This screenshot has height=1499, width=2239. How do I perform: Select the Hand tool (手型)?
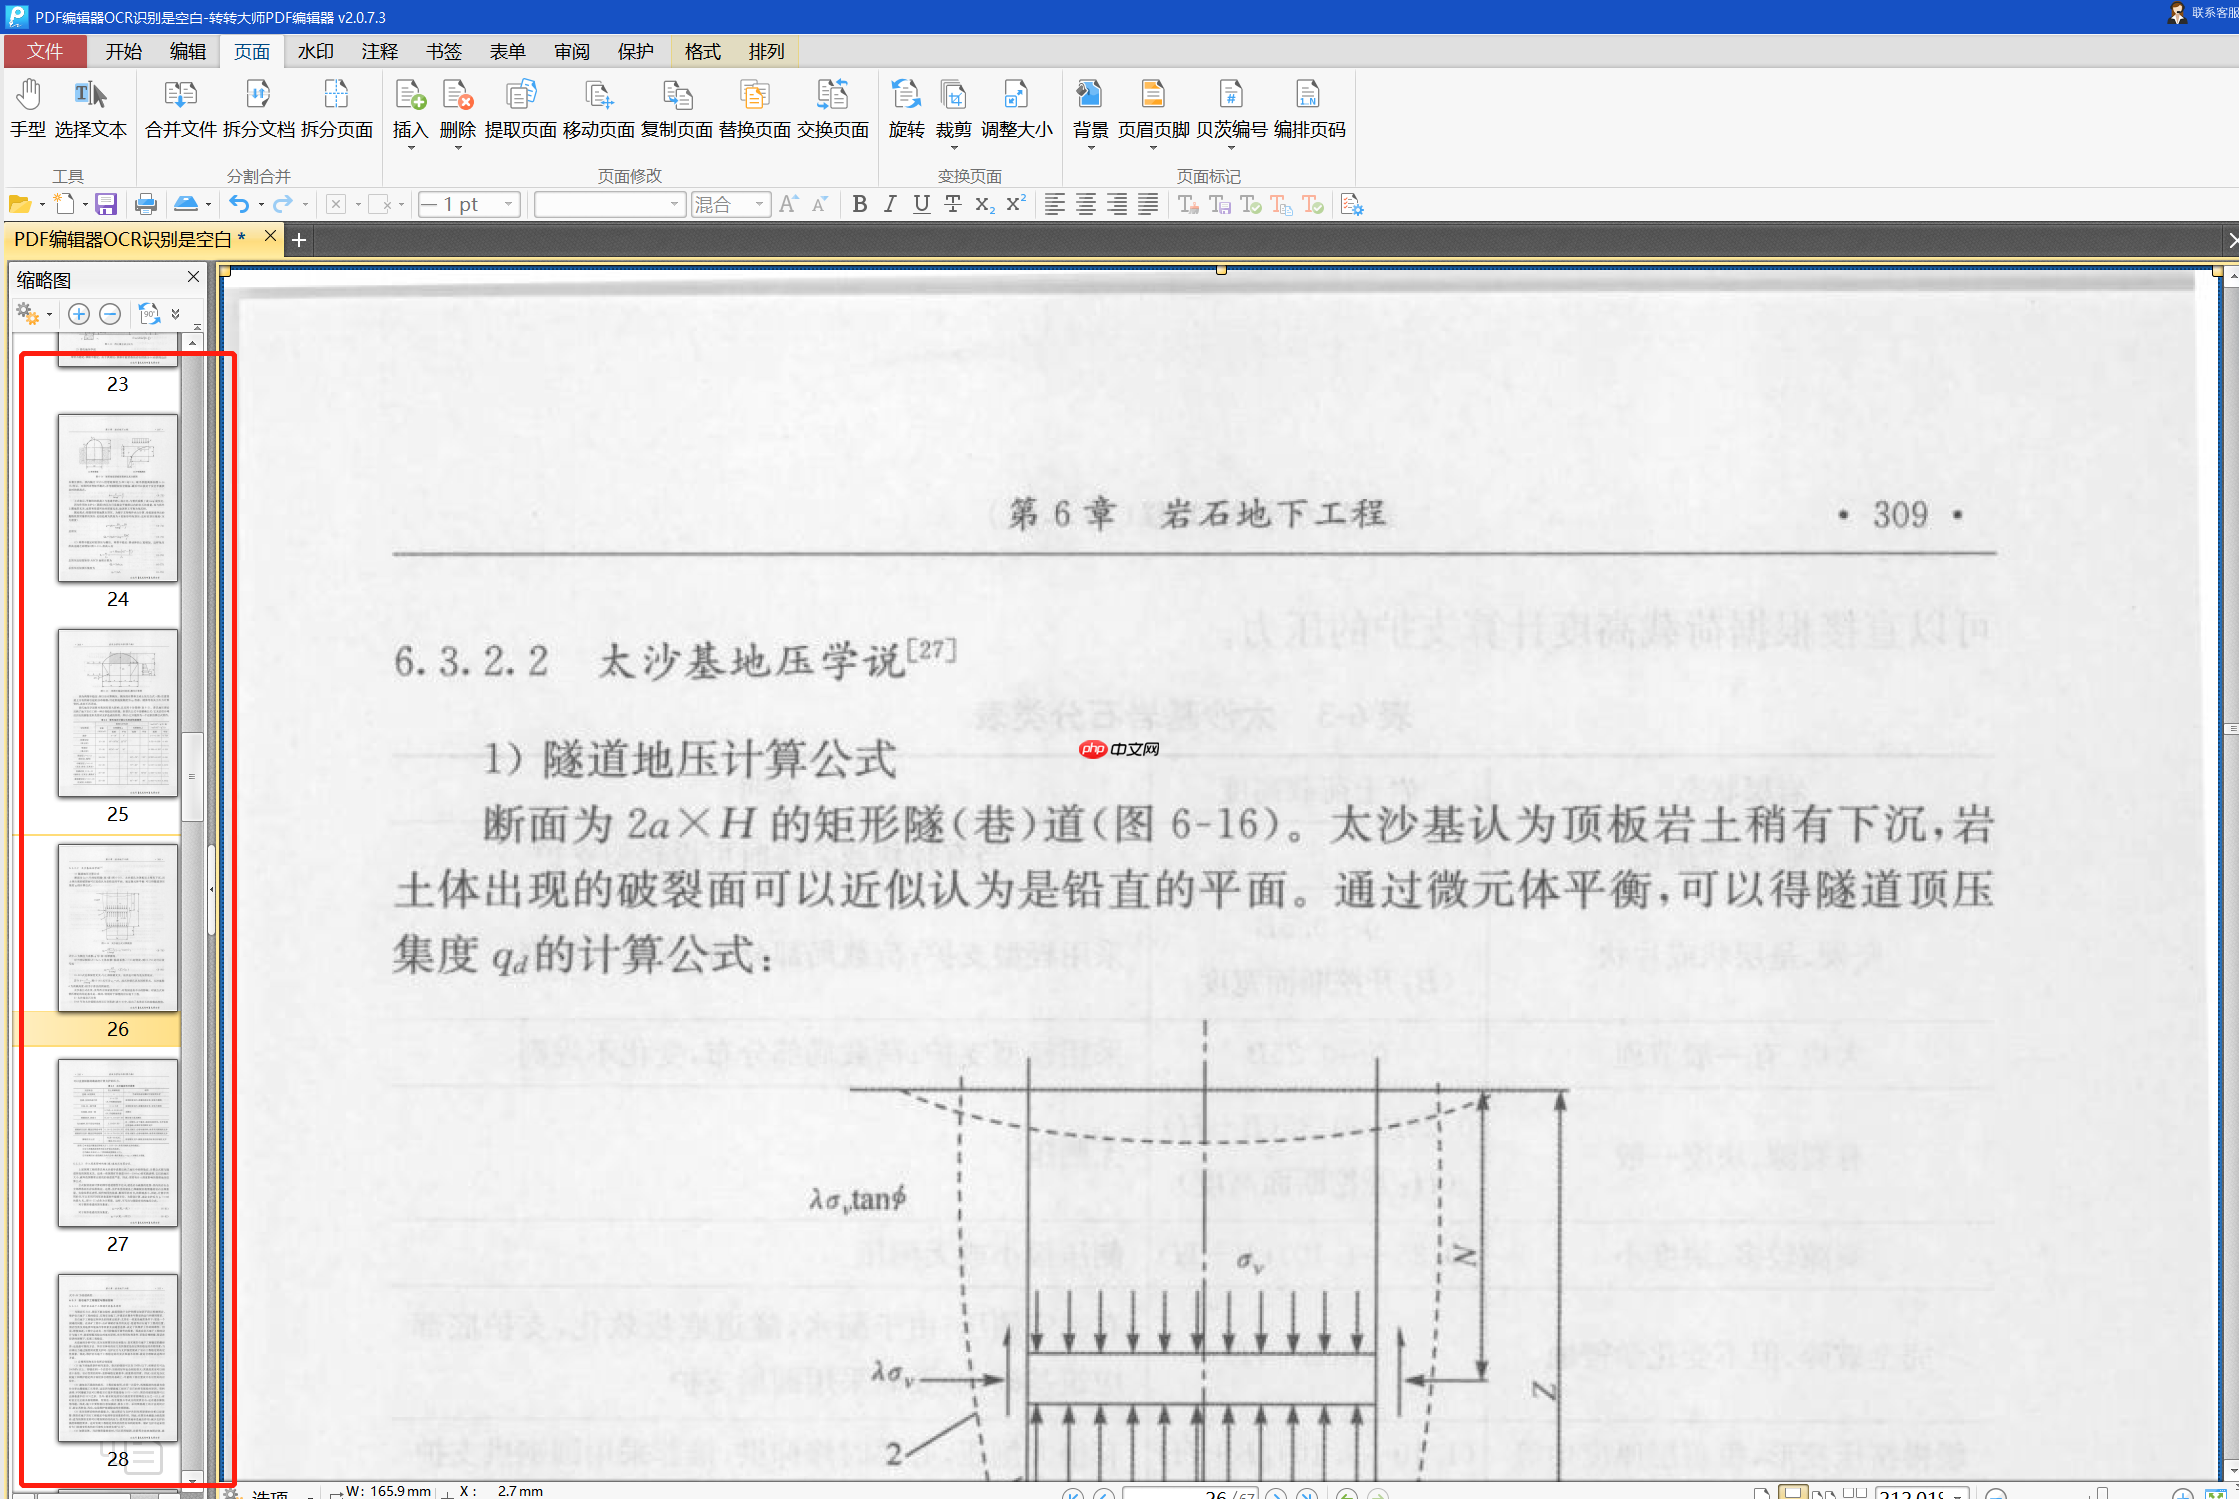[x=28, y=109]
